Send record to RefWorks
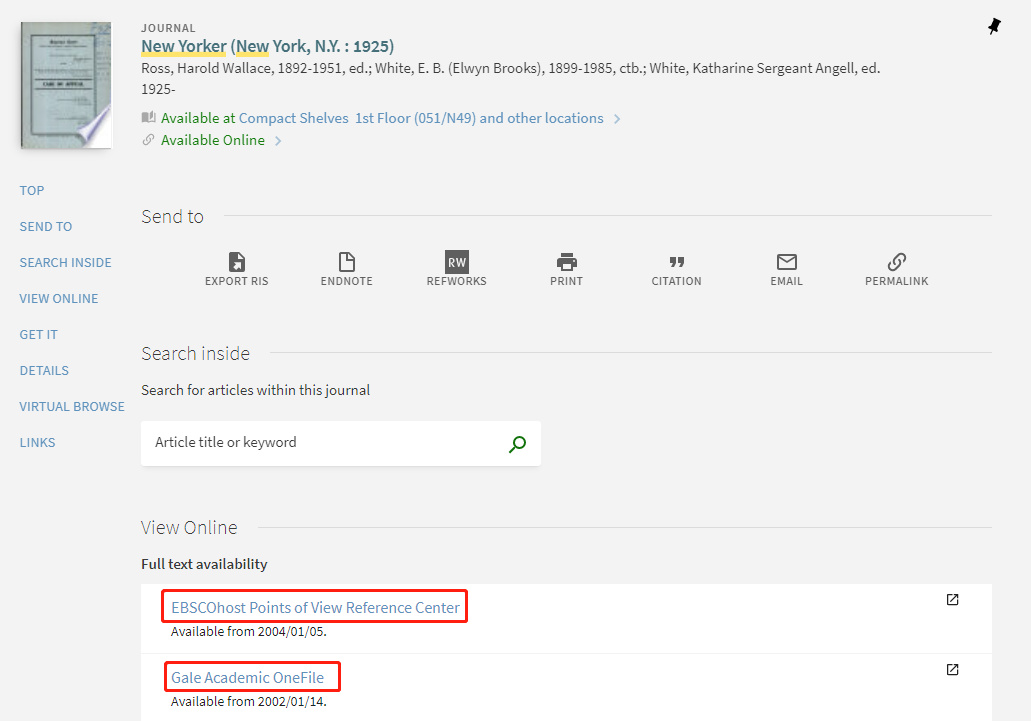1031x721 pixels. [456, 263]
